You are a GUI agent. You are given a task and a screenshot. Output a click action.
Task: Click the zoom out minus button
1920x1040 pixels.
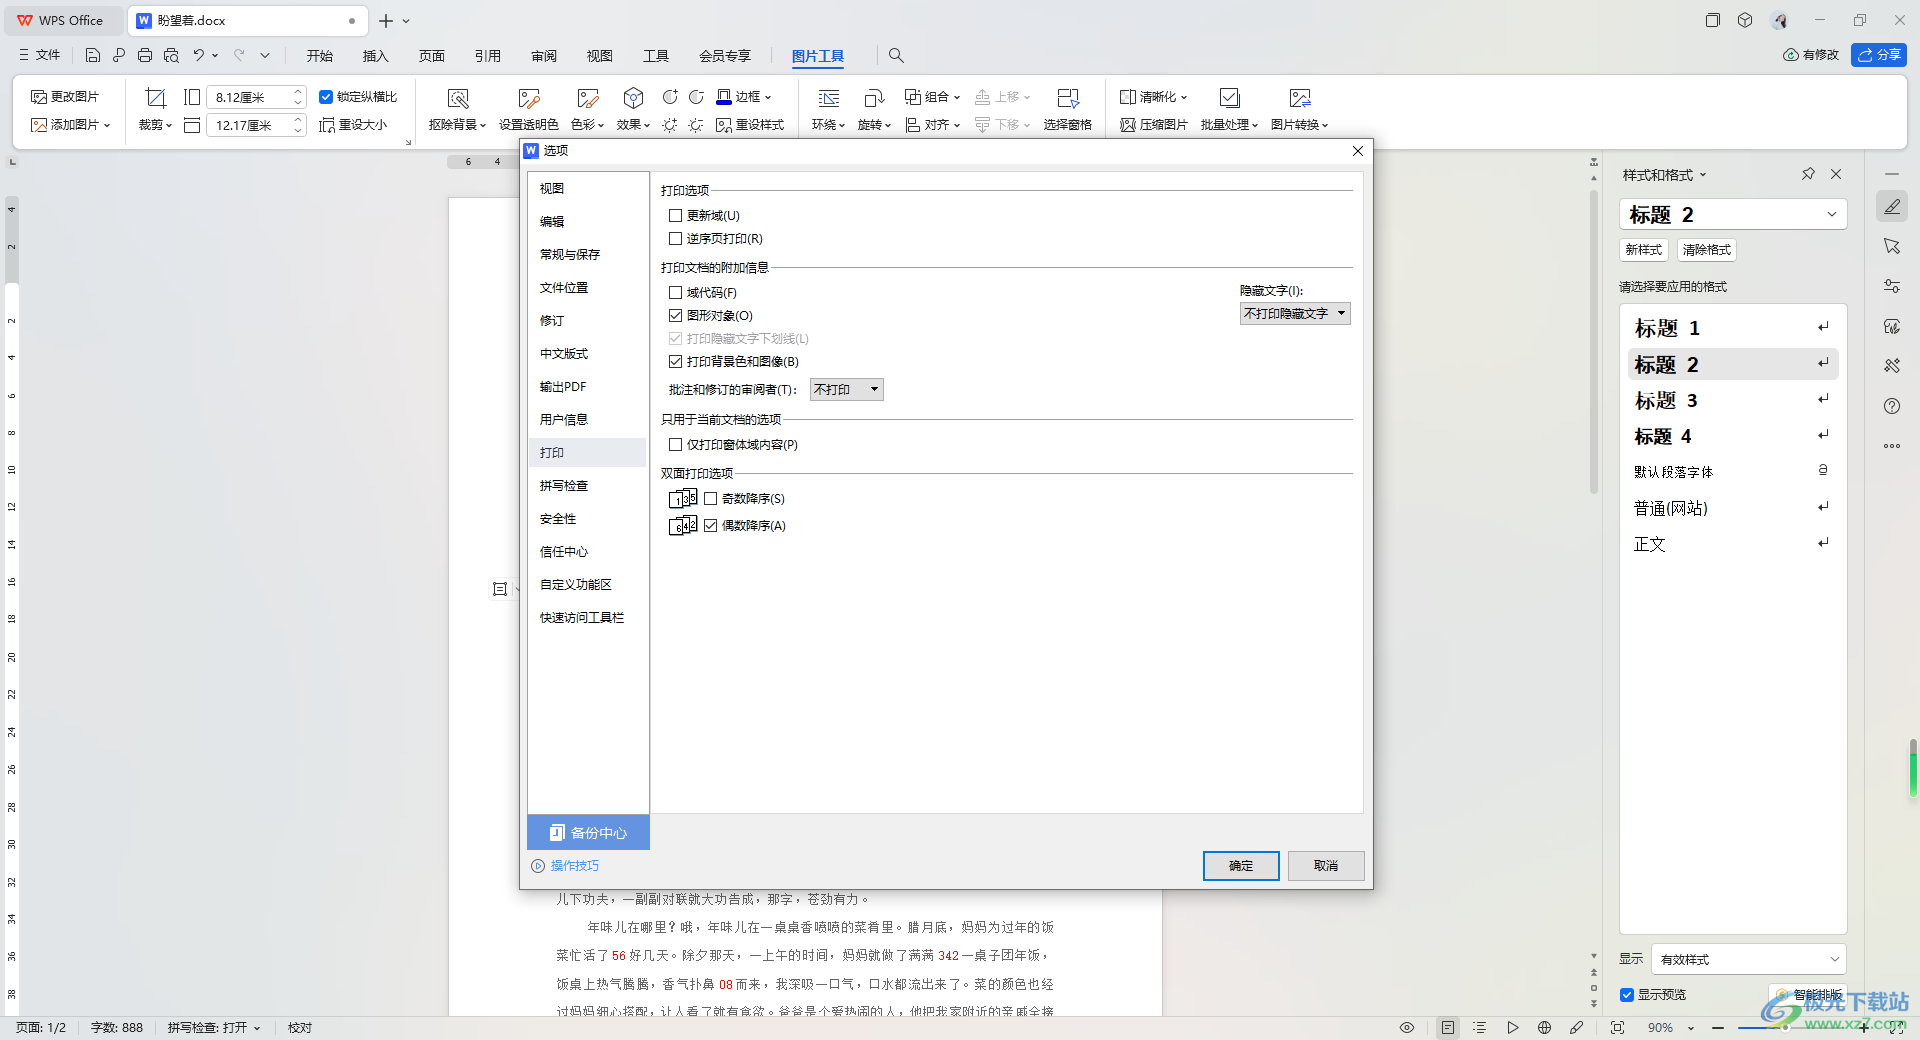pos(1718,1028)
